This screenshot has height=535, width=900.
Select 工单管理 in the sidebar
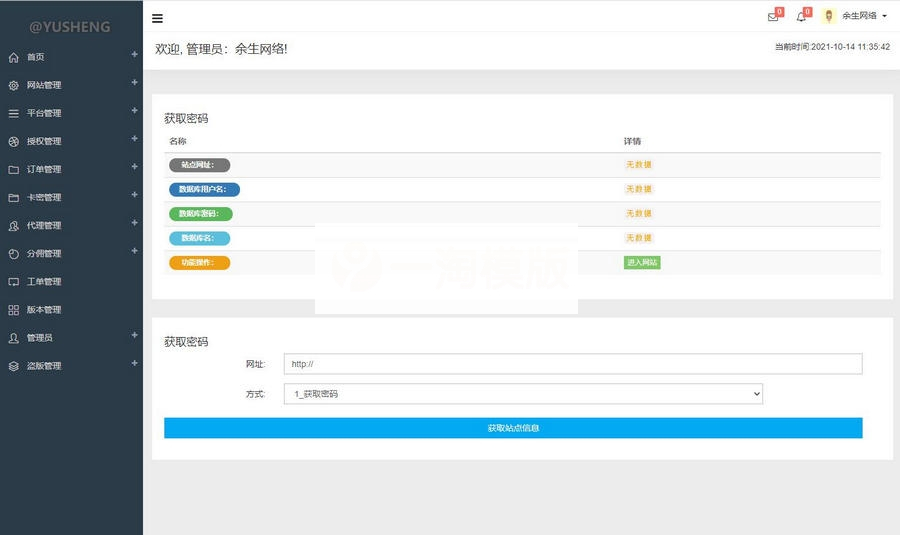(44, 282)
